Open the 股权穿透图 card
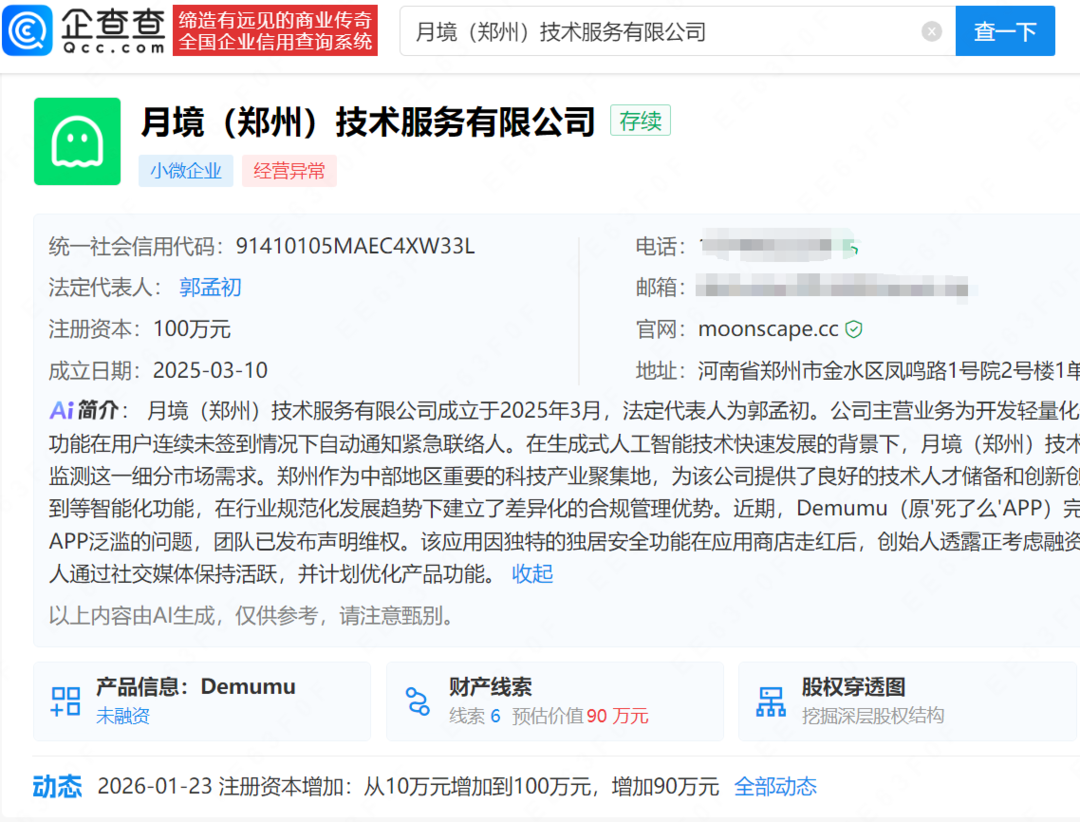This screenshot has height=822, width=1080. click(x=853, y=687)
